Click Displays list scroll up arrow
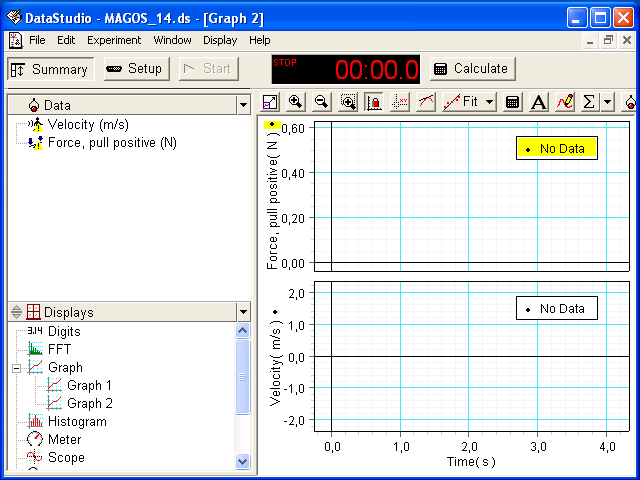Viewport: 640px width, 480px height. click(243, 330)
